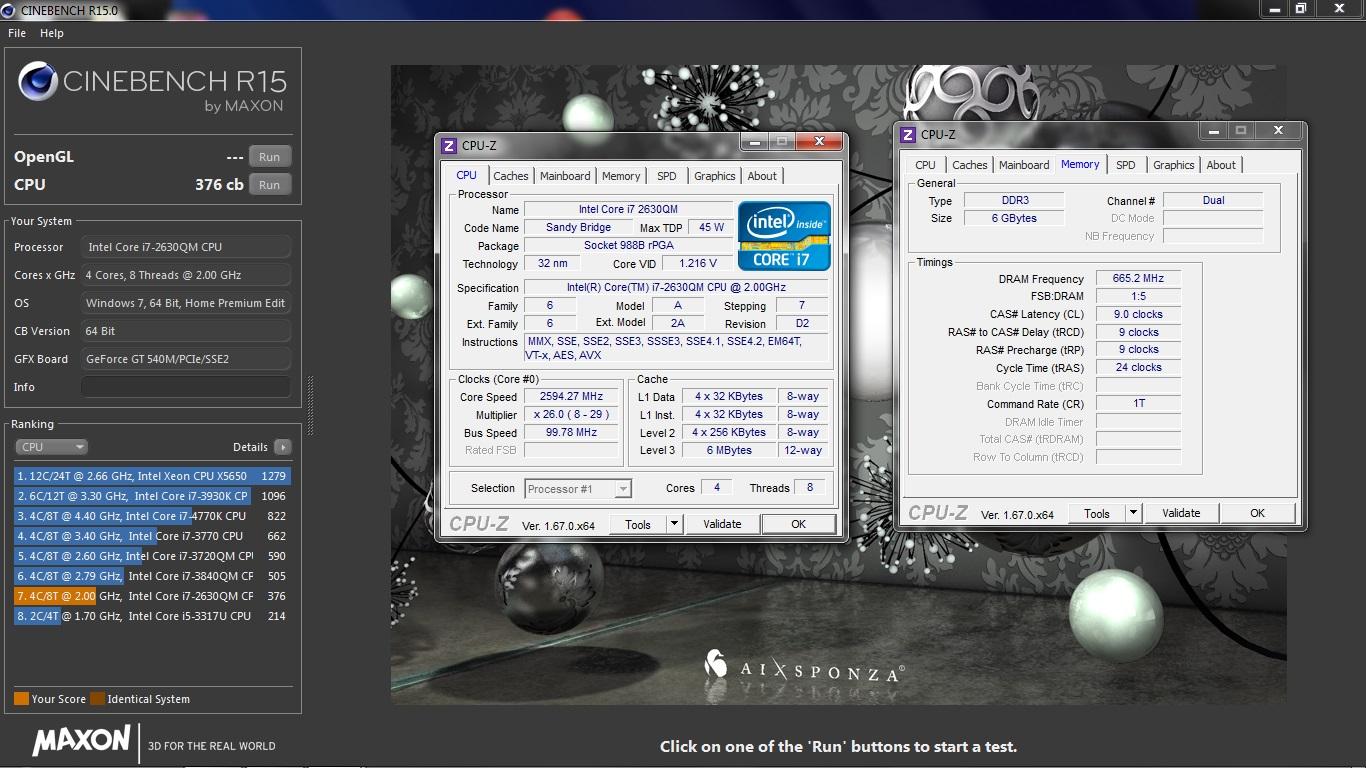Open Processor #1 selection dropdown
The width and height of the screenshot is (1366, 768).
[x=578, y=489]
